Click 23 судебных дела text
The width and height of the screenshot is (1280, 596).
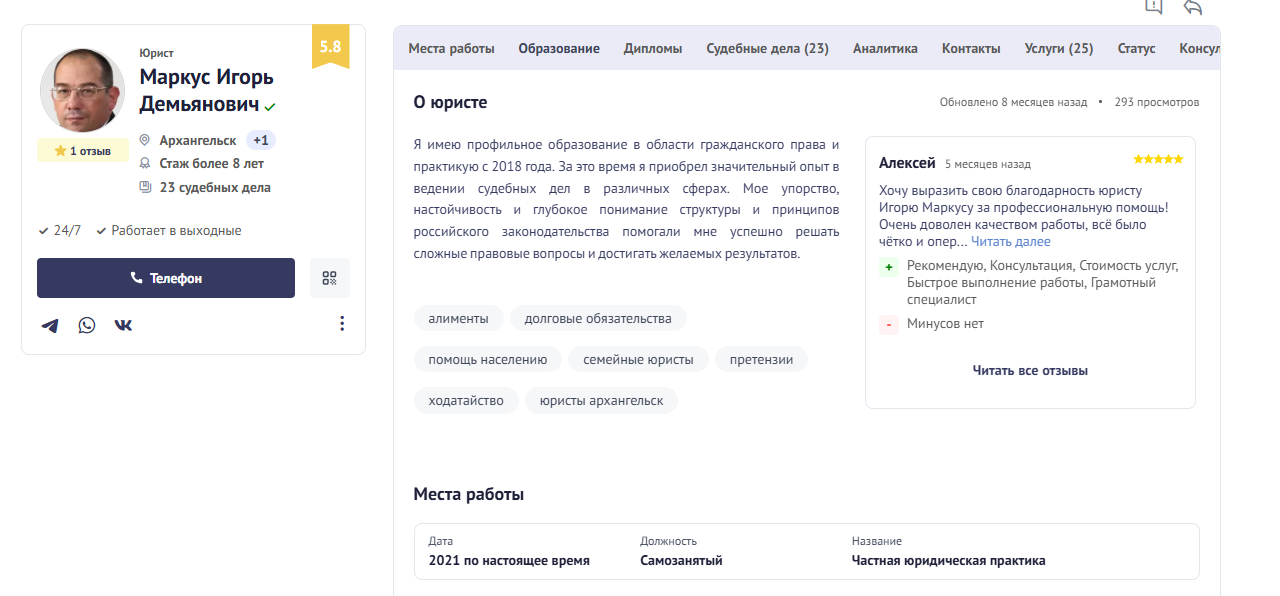coord(215,187)
